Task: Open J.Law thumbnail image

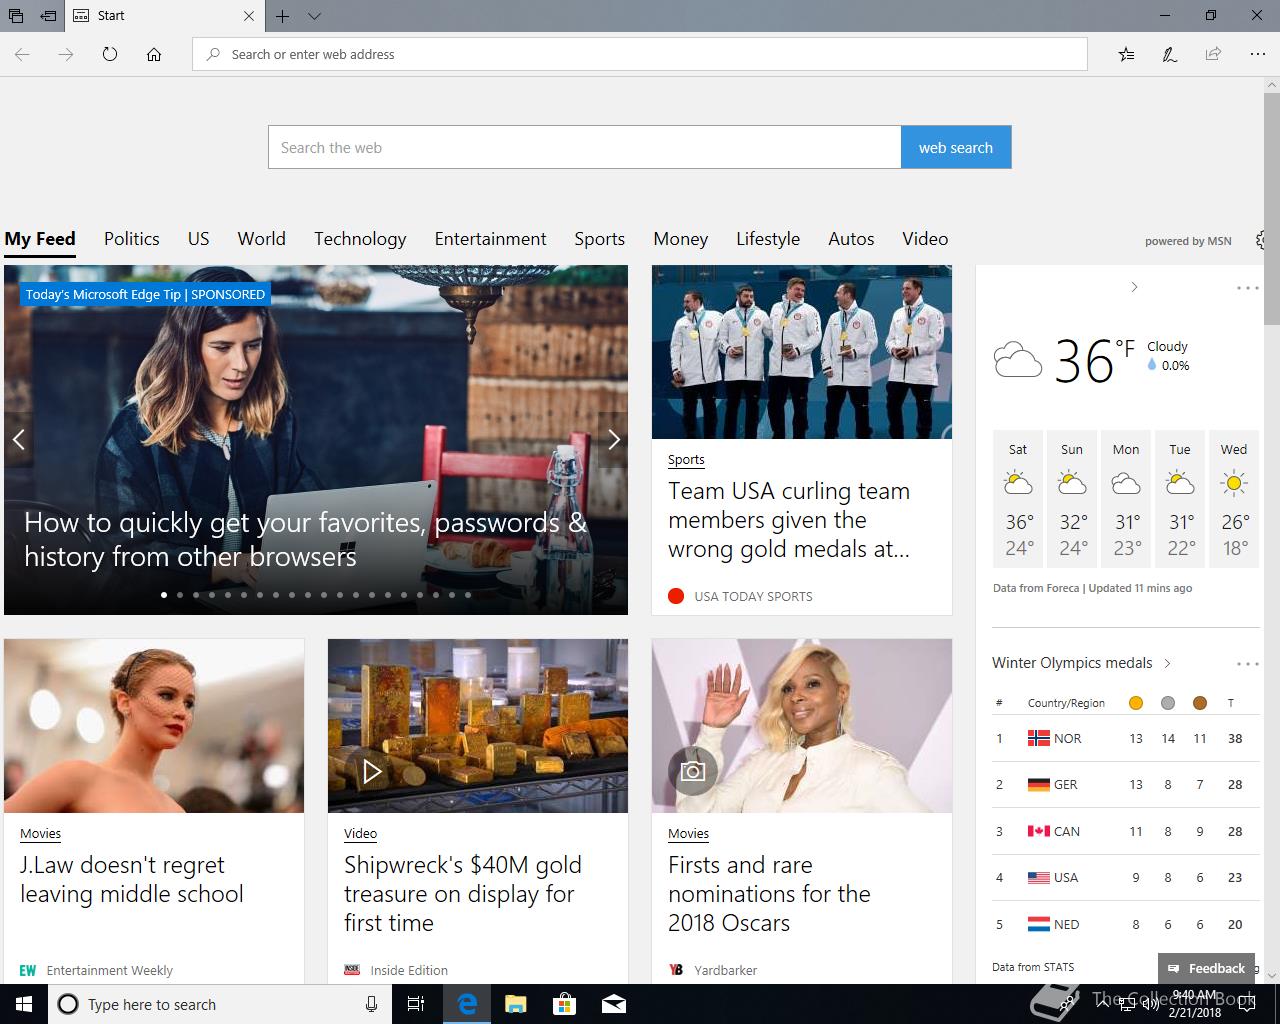Action: point(154,726)
